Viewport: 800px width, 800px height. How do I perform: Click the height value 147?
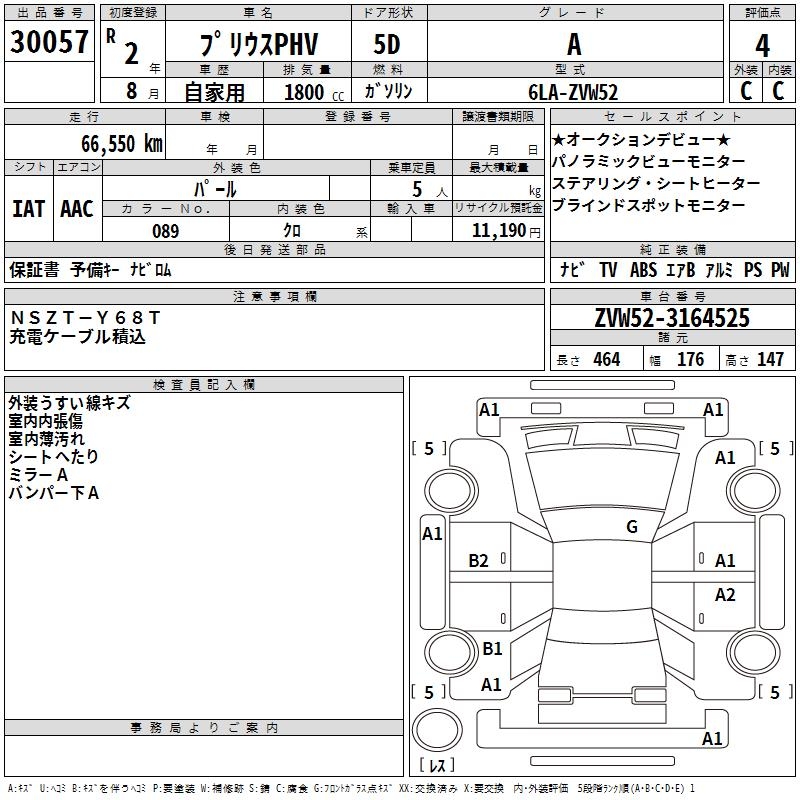point(770,359)
